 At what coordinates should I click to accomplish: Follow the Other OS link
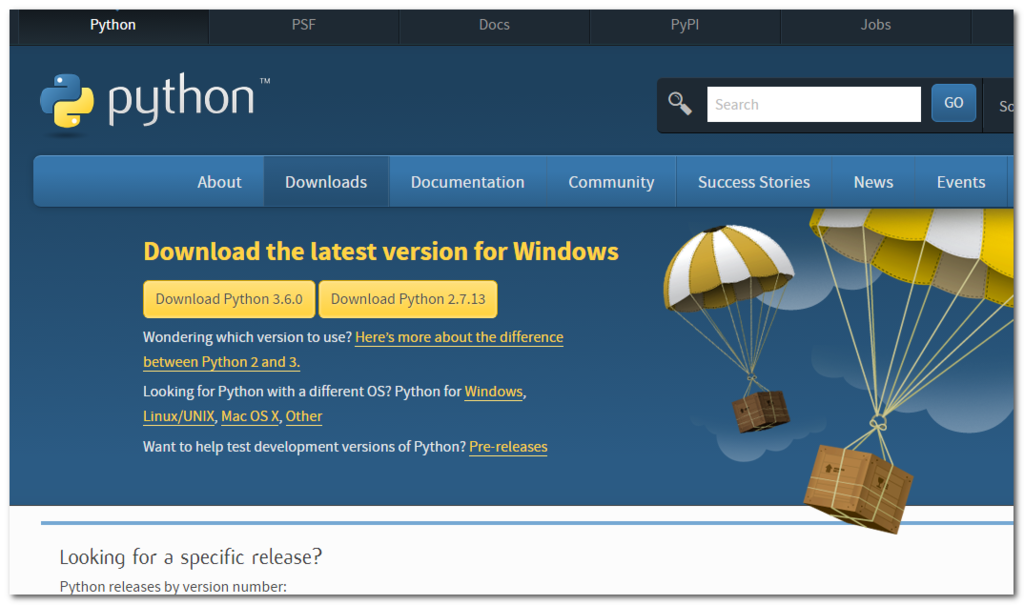click(x=304, y=416)
